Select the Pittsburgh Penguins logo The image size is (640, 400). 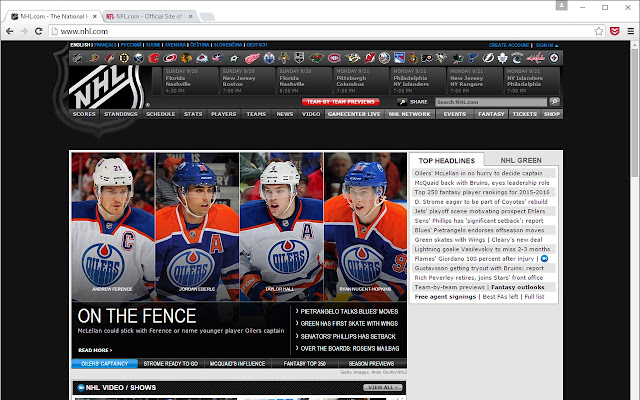(x=441, y=58)
